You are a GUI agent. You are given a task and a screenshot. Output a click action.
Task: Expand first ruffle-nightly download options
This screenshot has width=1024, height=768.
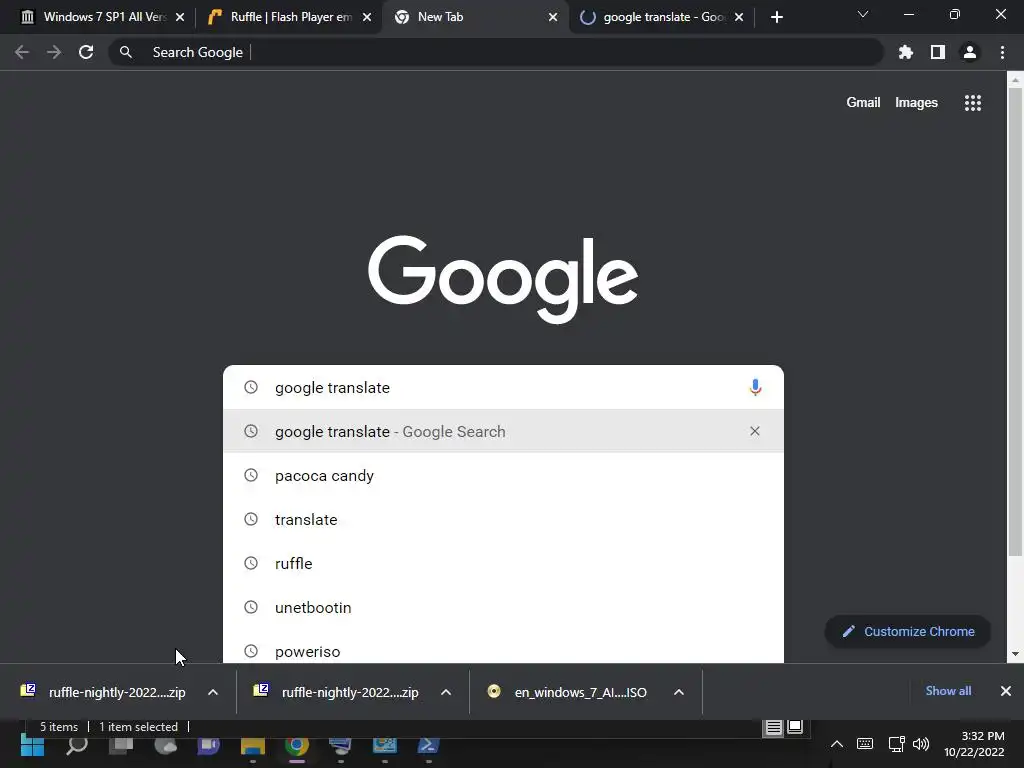click(213, 692)
